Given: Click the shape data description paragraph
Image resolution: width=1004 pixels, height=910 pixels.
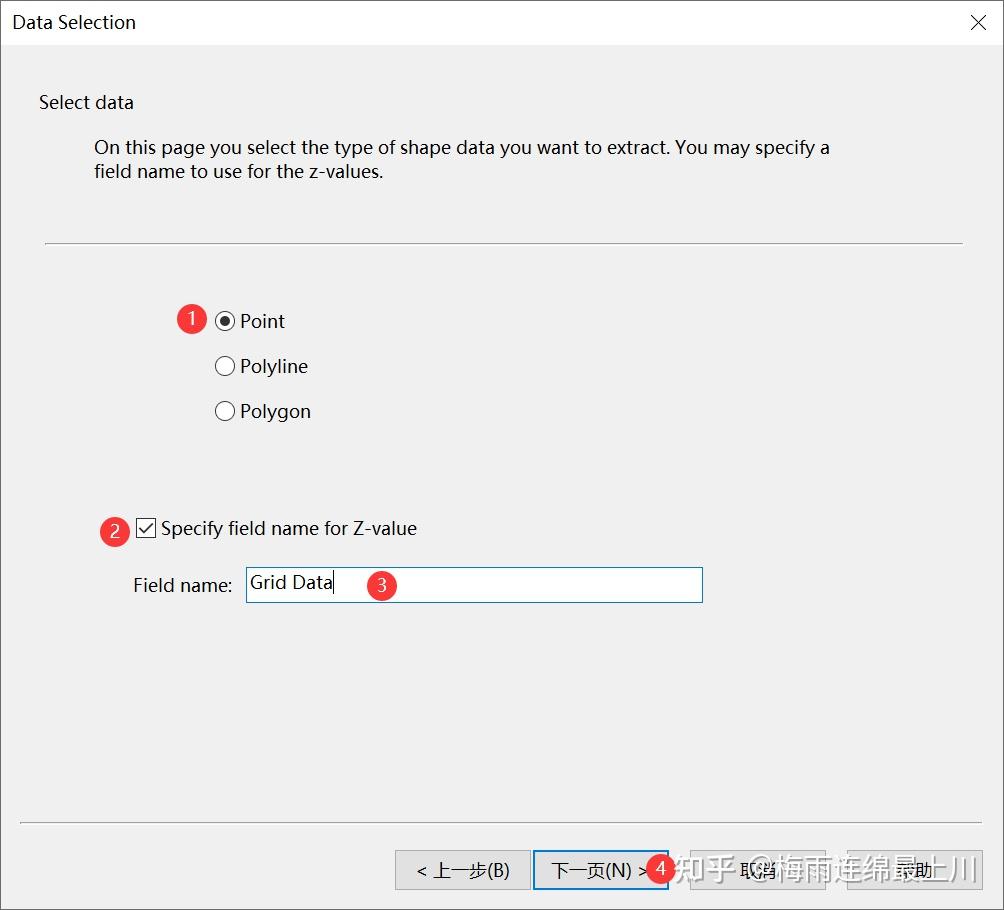Looking at the screenshot, I should 461,159.
